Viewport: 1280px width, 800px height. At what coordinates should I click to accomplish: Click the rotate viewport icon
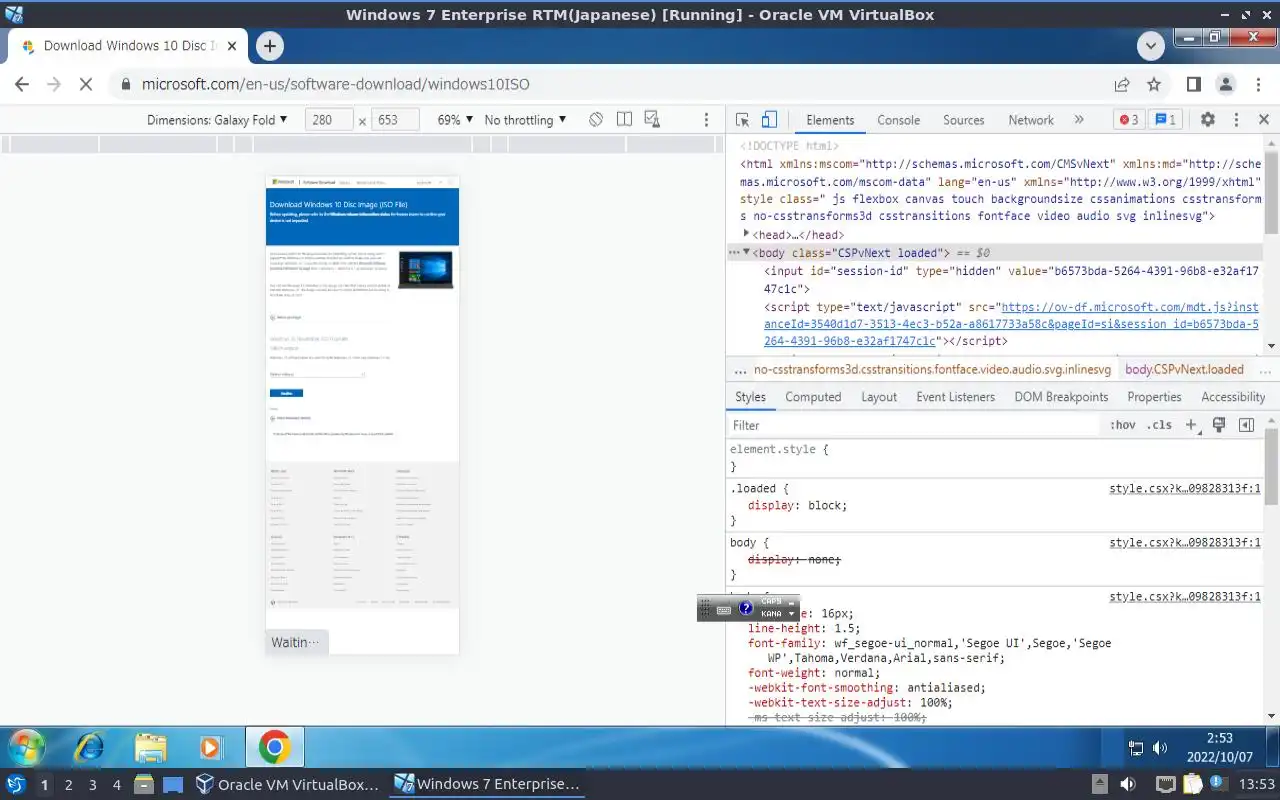(x=596, y=120)
